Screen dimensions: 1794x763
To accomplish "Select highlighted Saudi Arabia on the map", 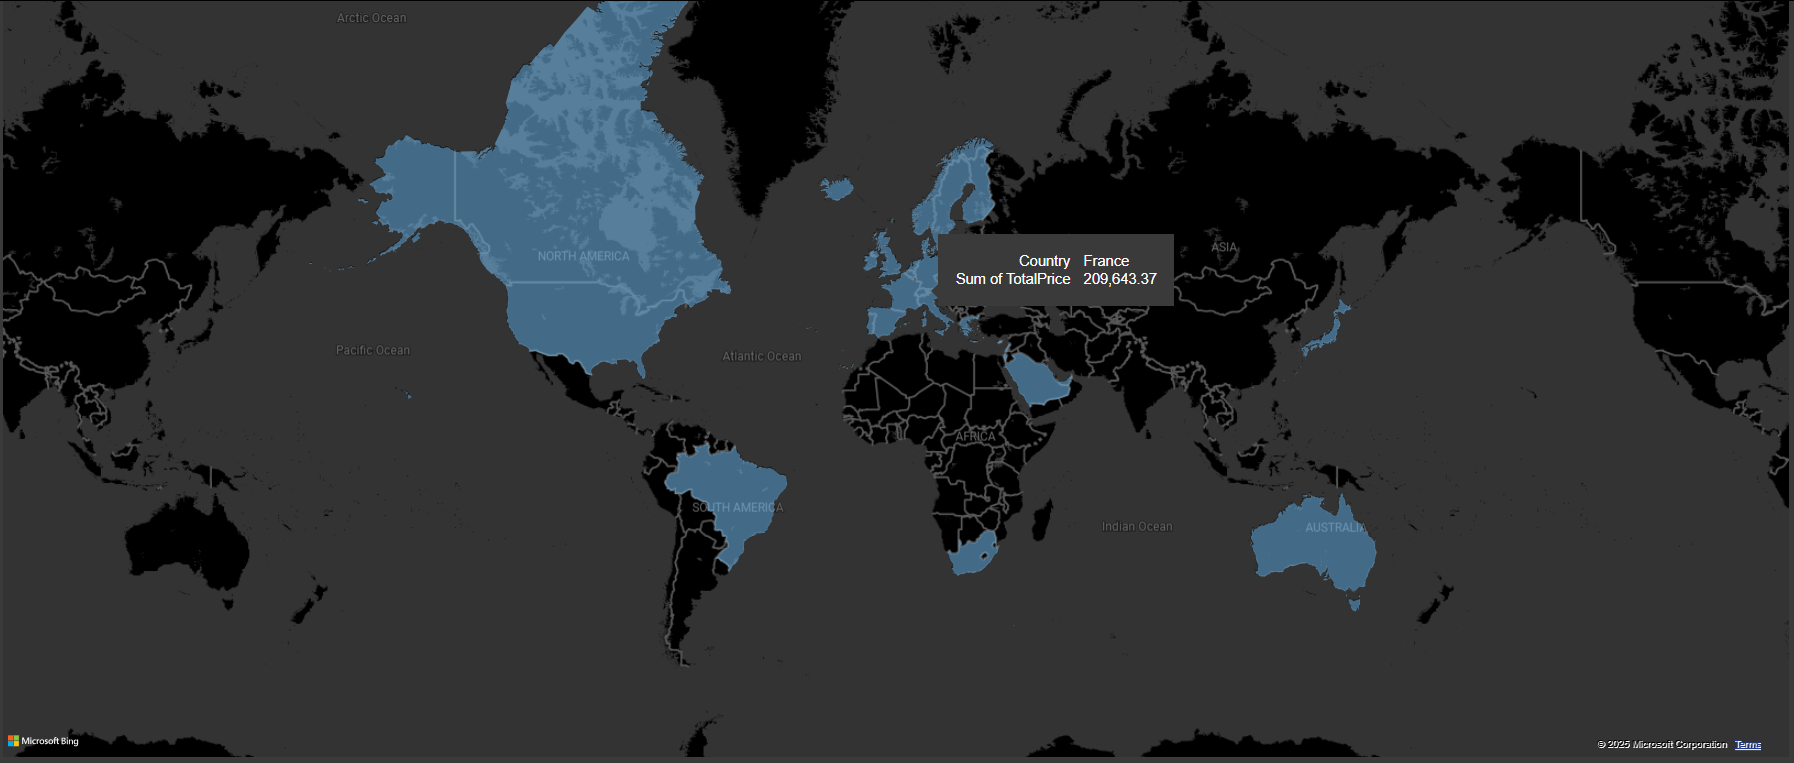I will [1037, 380].
